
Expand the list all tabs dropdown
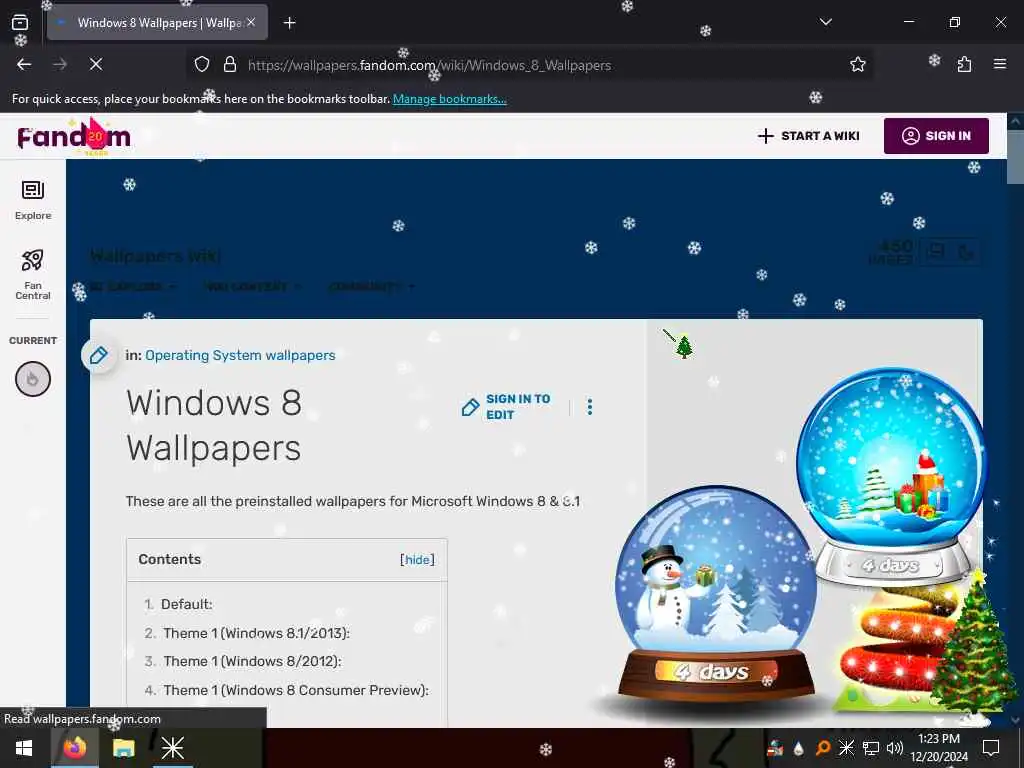pos(825,22)
